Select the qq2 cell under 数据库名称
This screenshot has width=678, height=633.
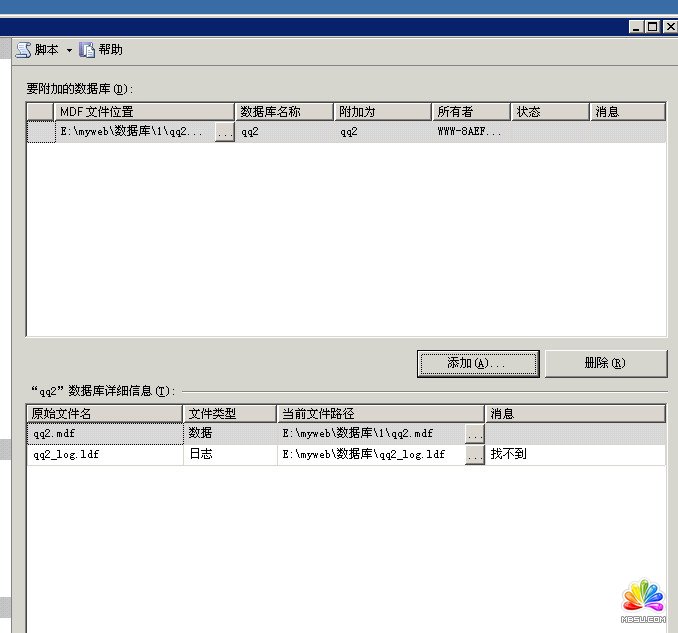pos(284,132)
